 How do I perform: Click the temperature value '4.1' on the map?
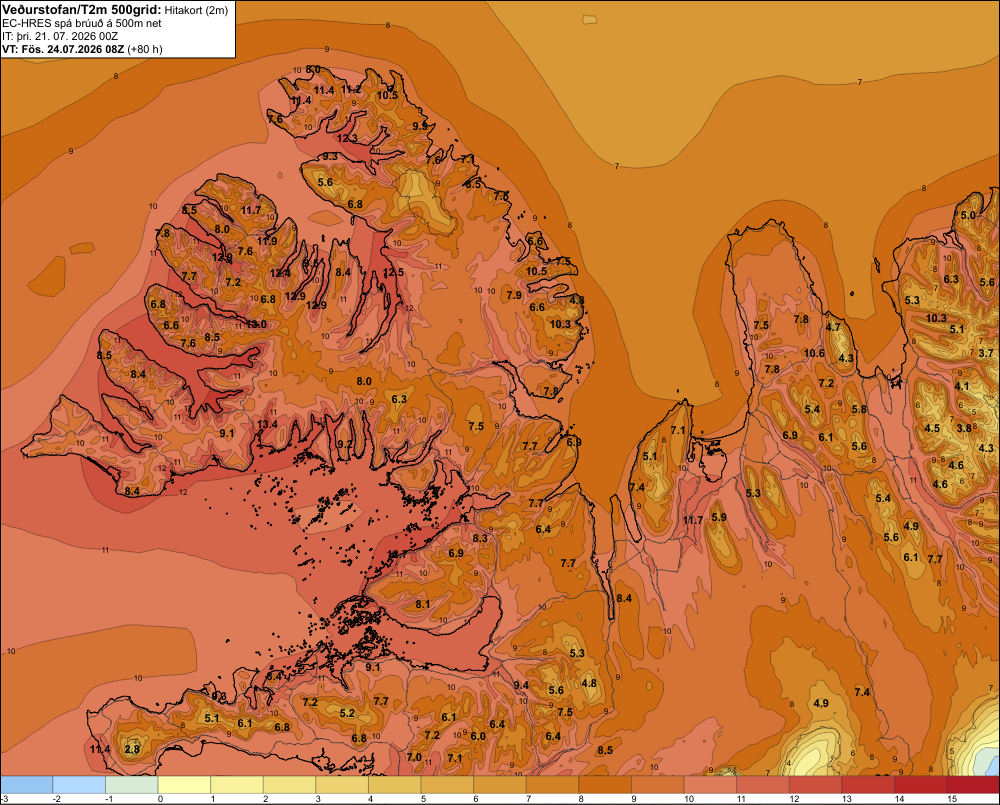click(962, 386)
